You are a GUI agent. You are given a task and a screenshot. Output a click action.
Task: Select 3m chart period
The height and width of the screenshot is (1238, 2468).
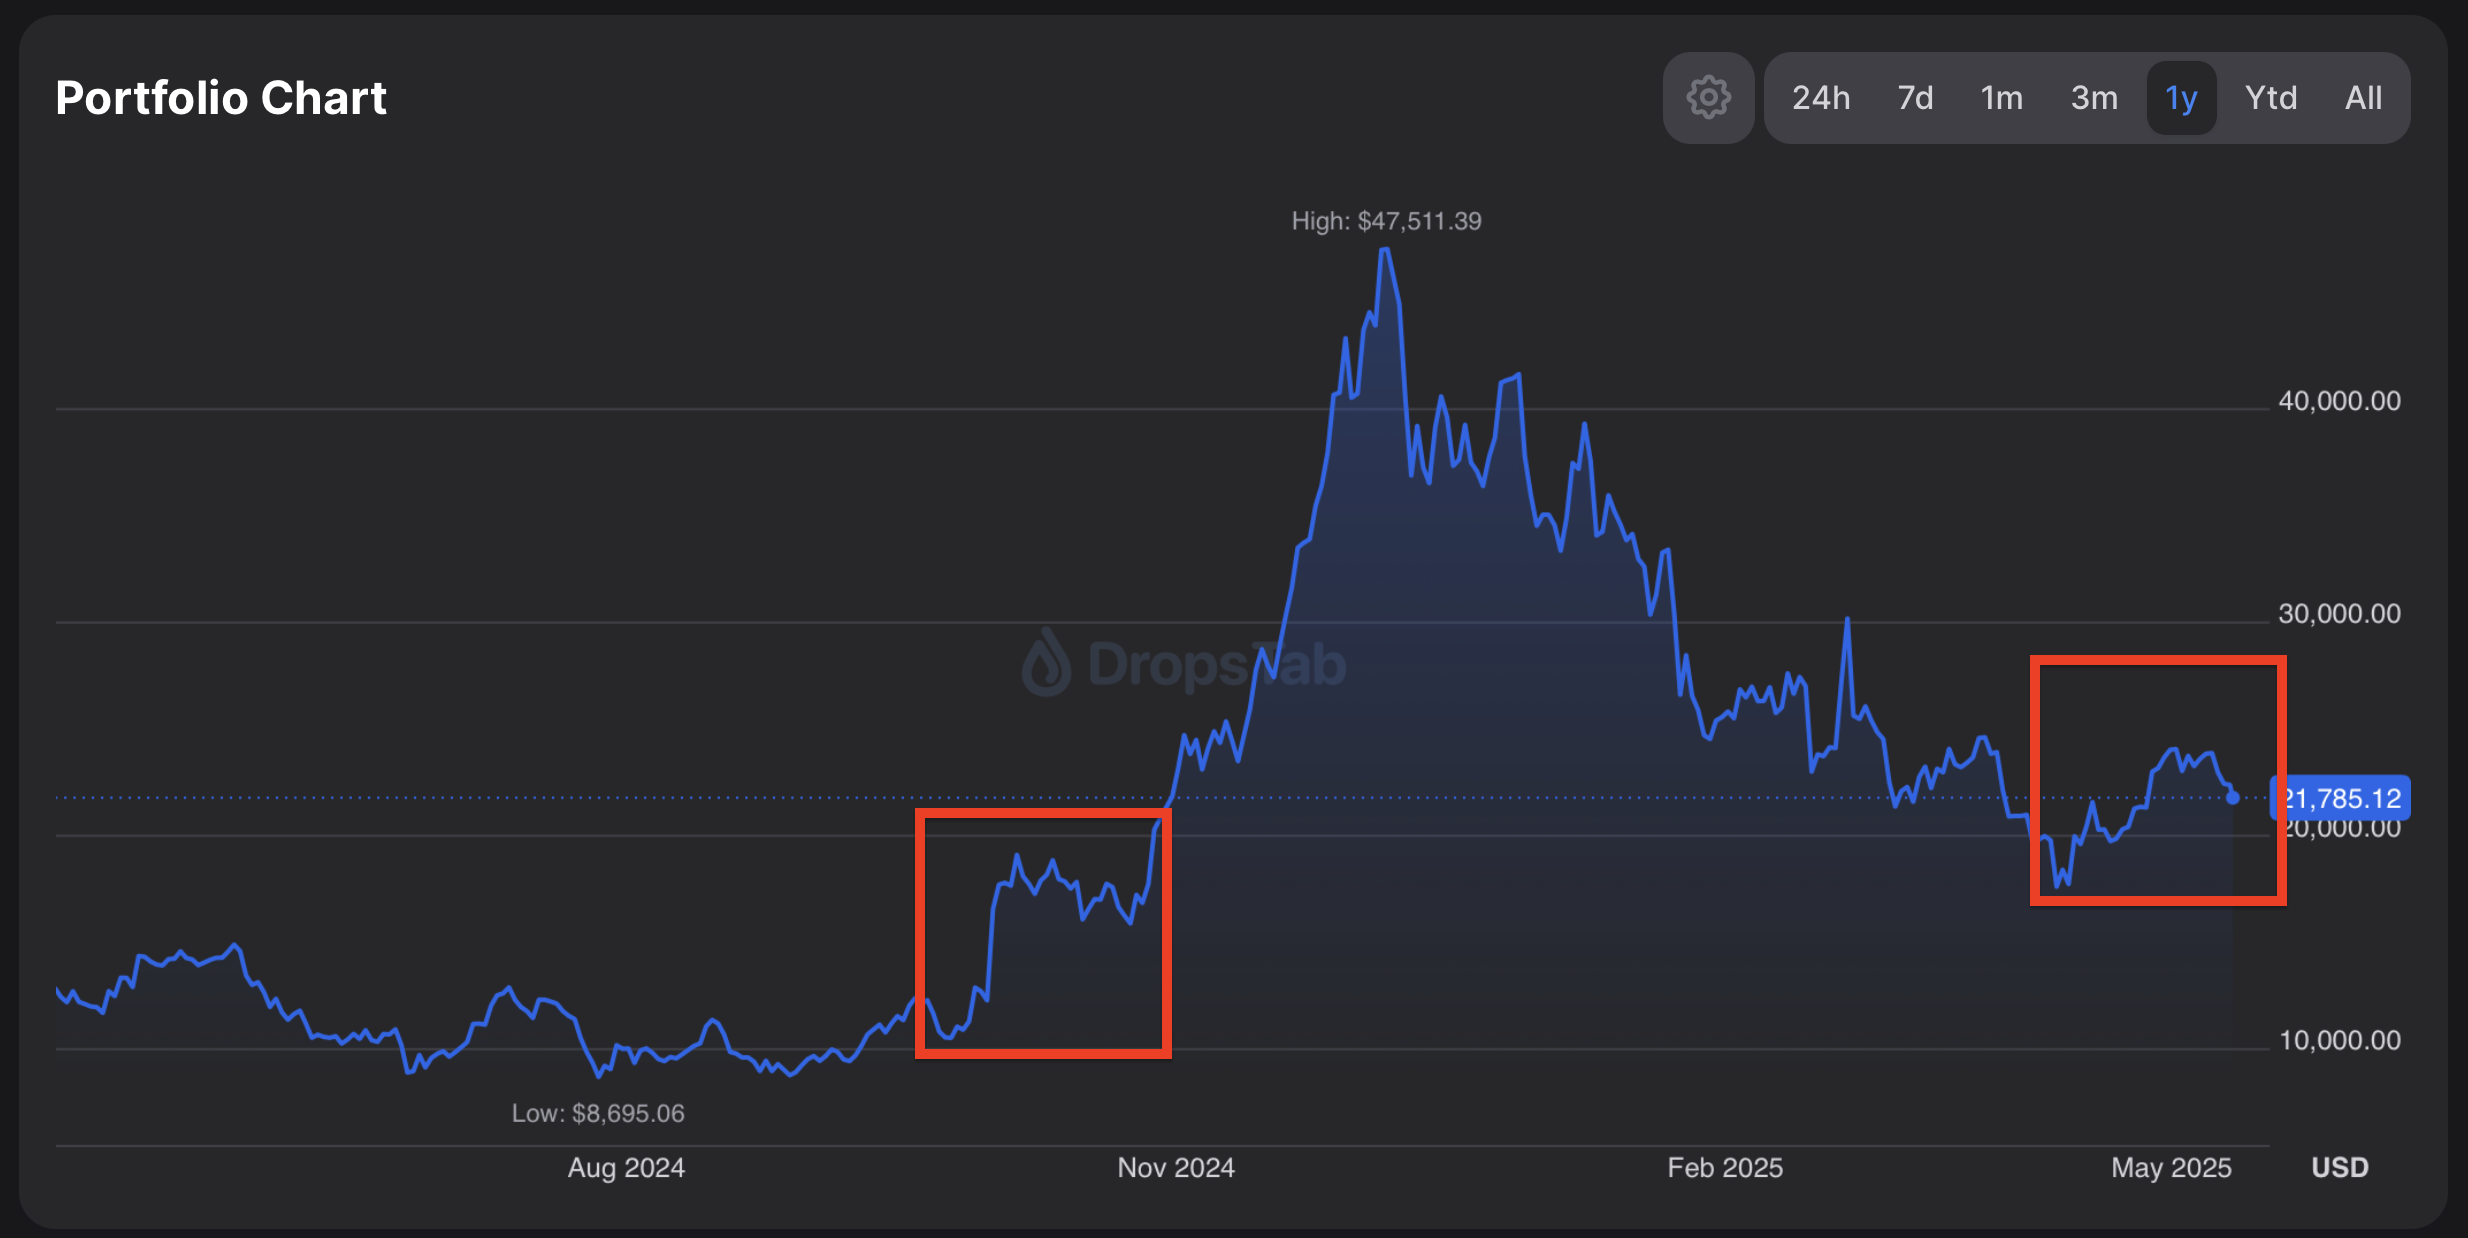click(x=2094, y=98)
